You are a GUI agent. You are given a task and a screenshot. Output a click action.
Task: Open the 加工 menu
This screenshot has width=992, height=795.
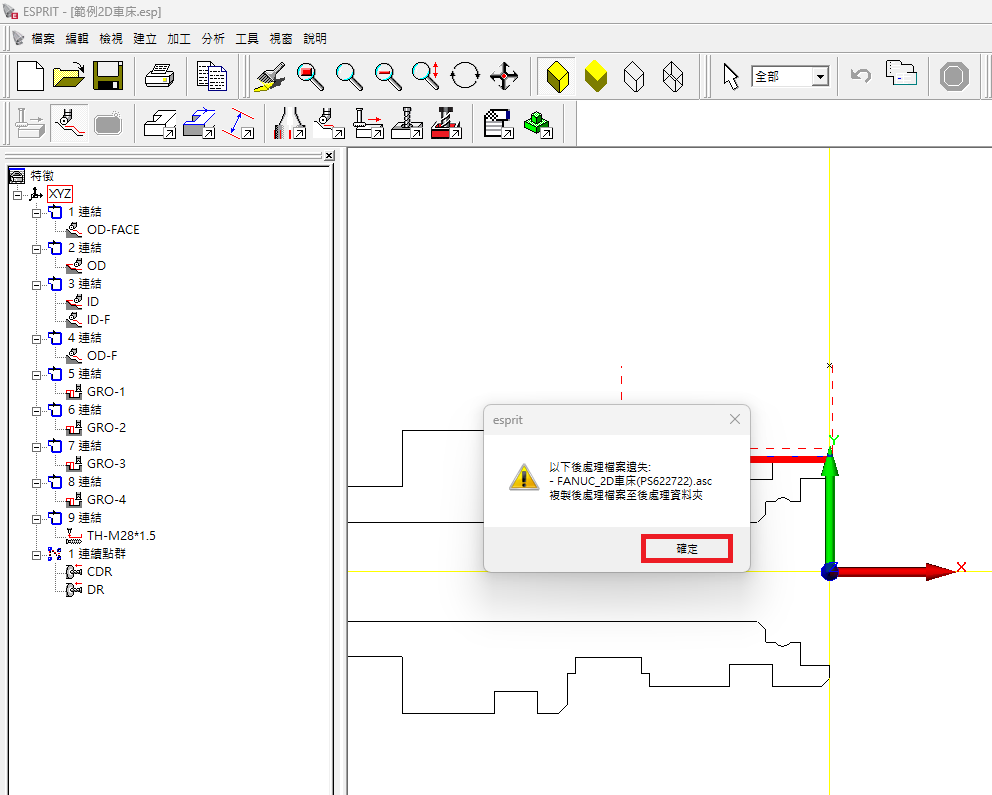(x=179, y=38)
